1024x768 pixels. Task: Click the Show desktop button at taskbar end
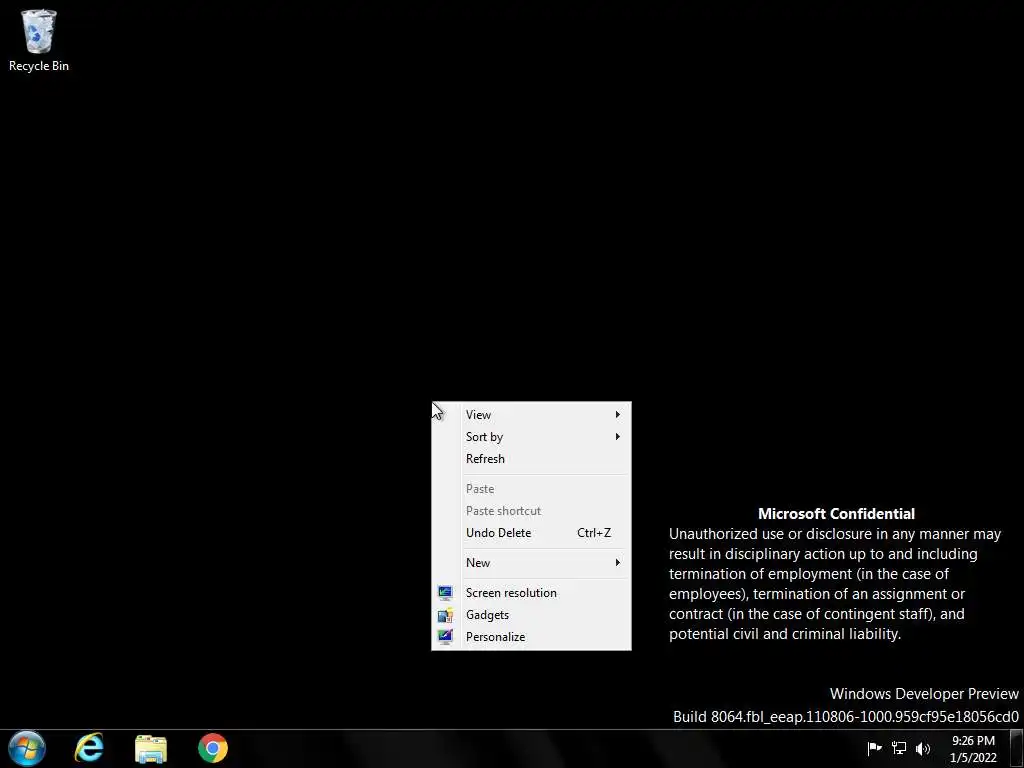coord(1016,749)
